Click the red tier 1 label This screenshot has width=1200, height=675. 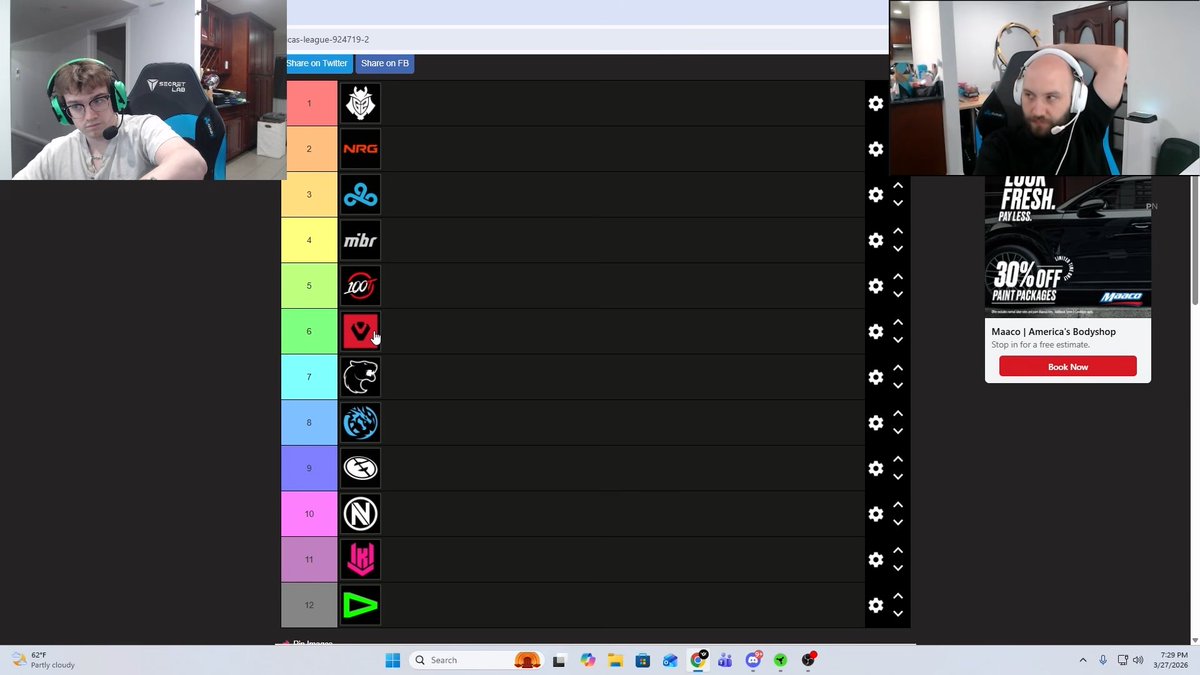coord(311,103)
